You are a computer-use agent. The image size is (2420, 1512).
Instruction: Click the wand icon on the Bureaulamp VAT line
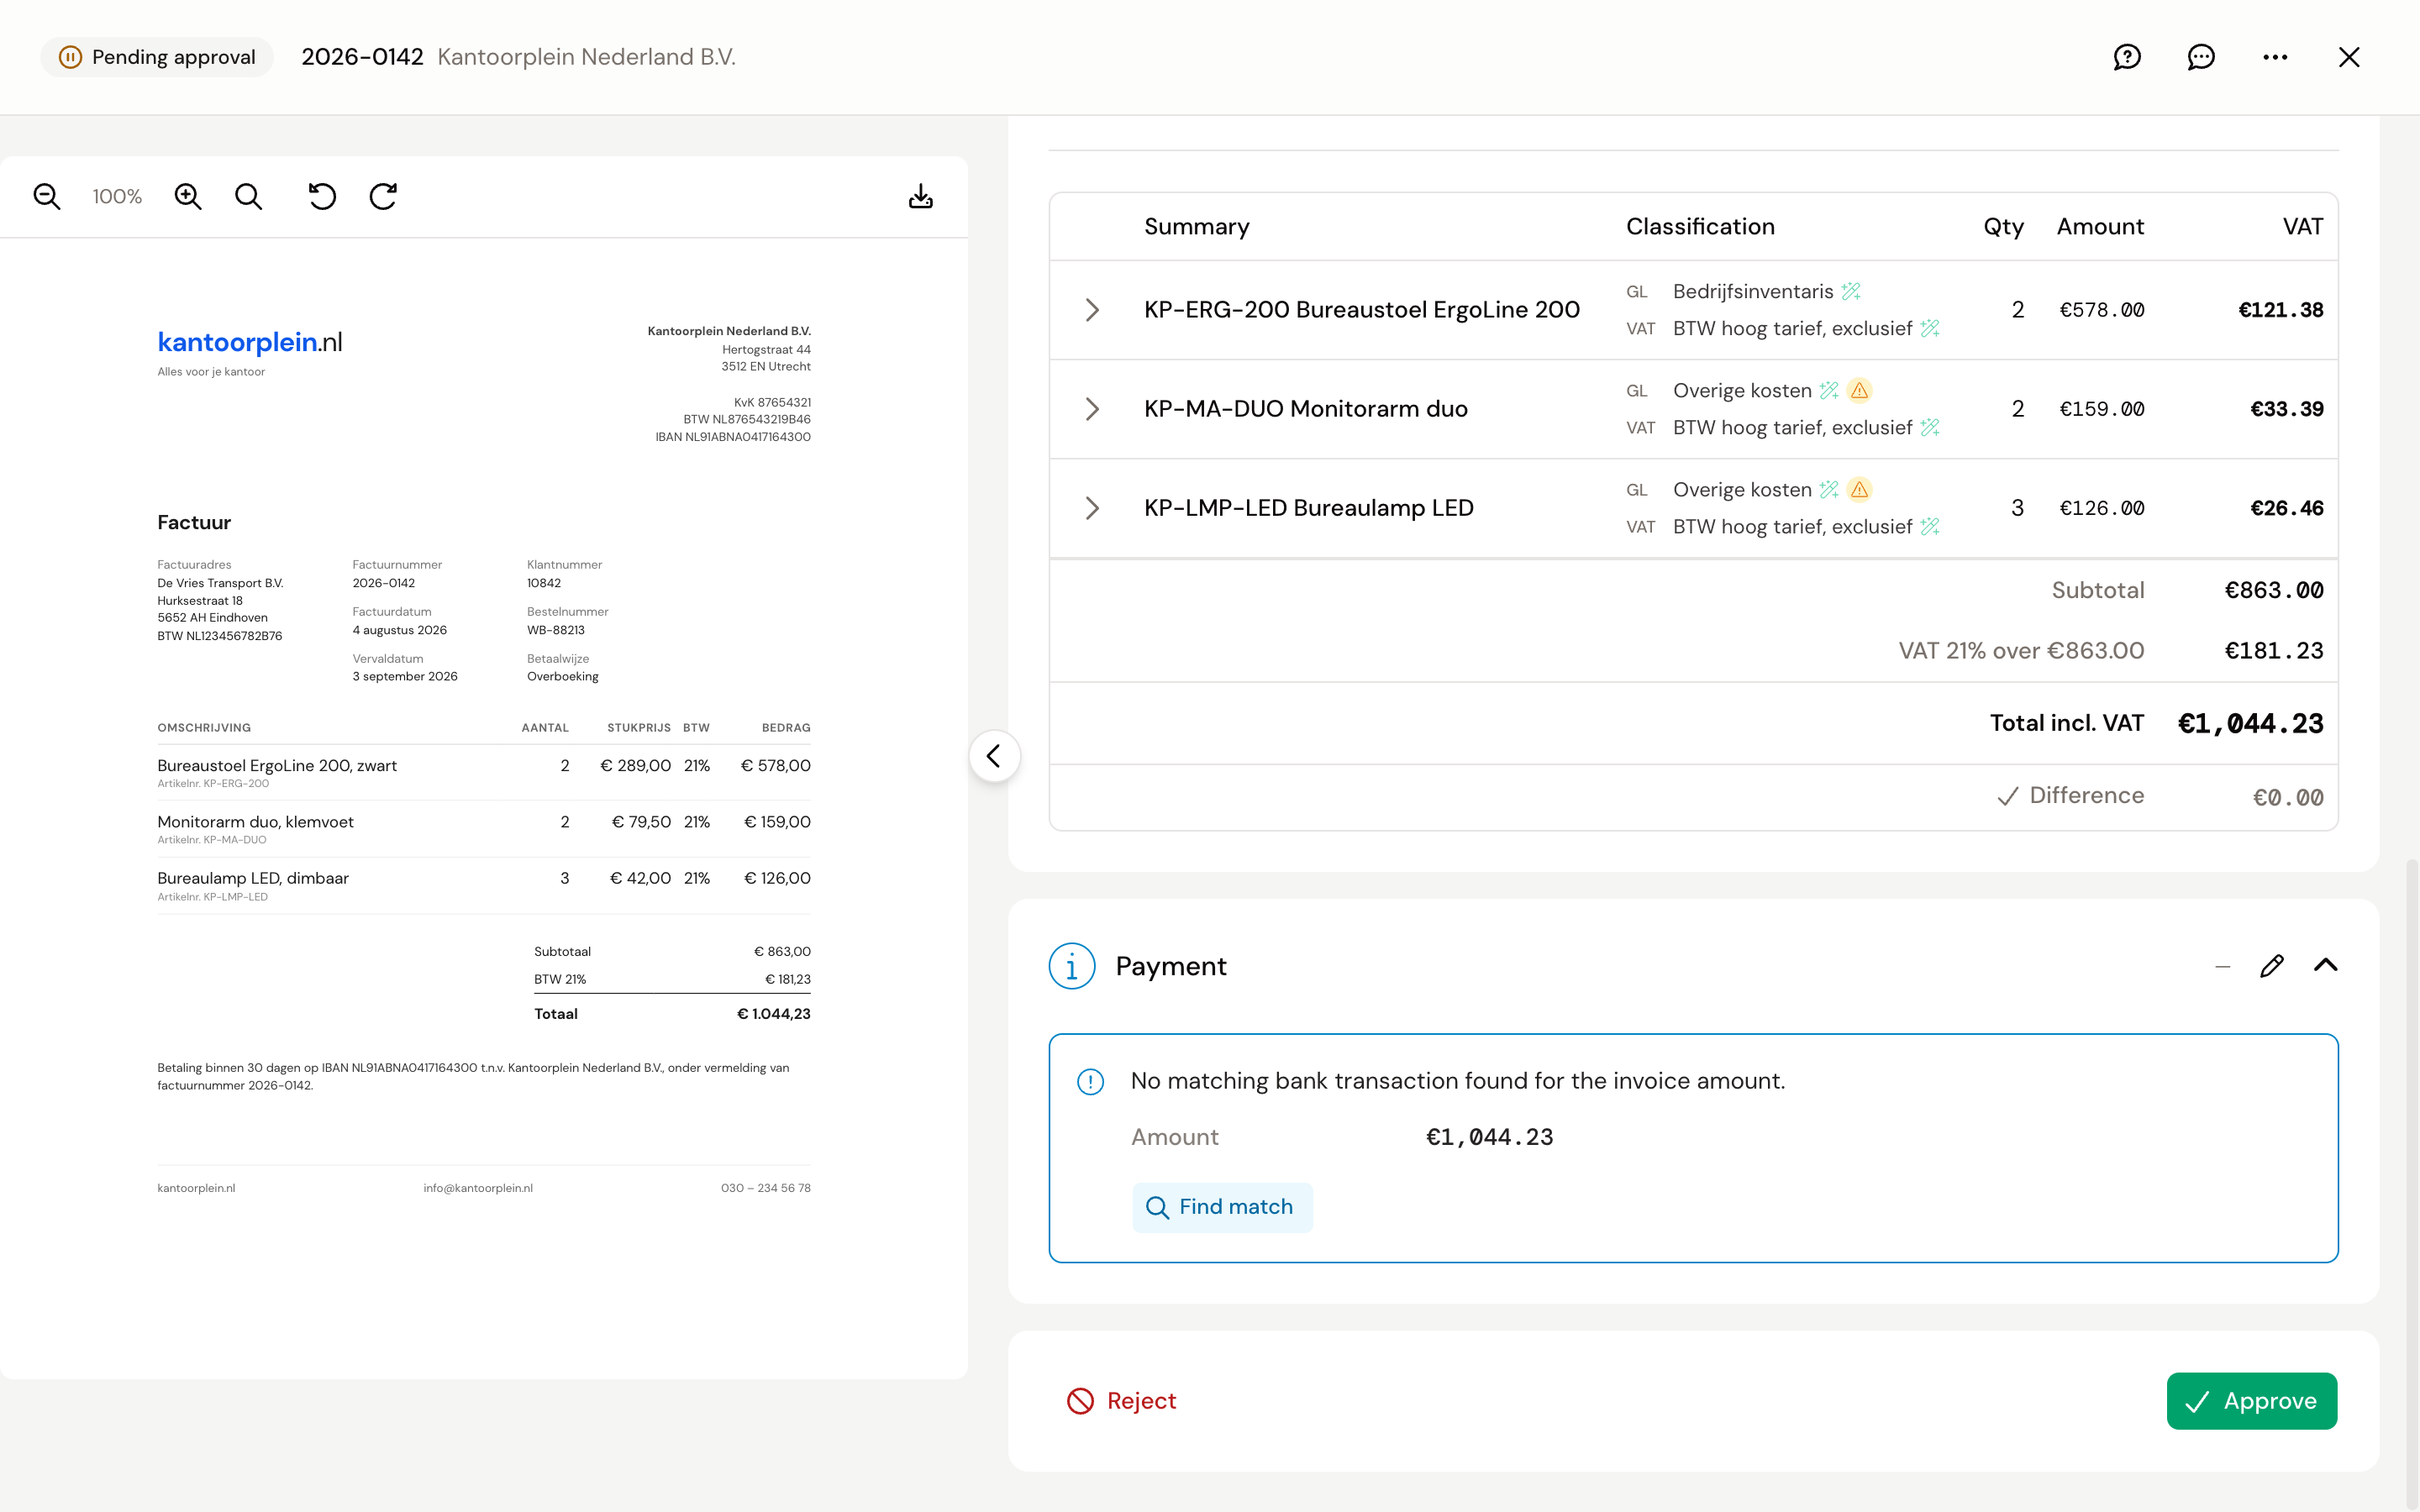click(1930, 526)
